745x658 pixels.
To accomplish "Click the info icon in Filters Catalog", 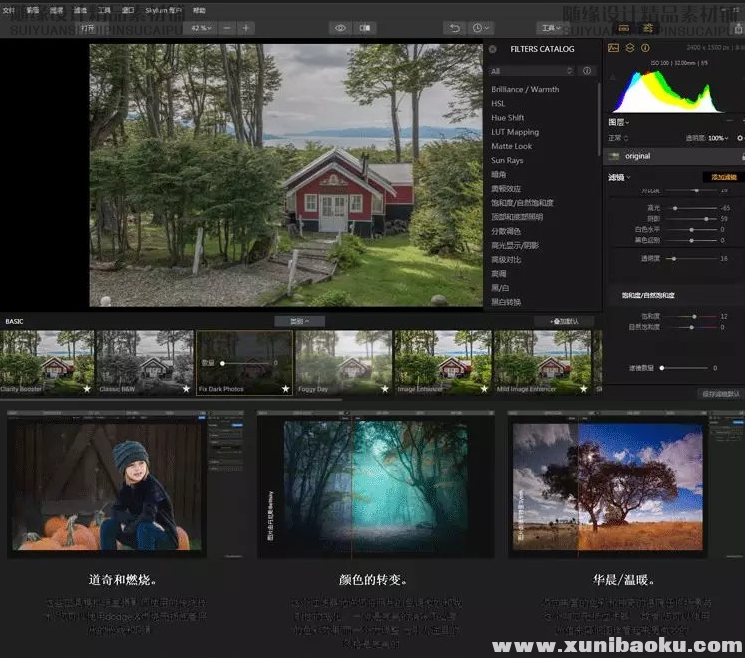I will pos(586,71).
